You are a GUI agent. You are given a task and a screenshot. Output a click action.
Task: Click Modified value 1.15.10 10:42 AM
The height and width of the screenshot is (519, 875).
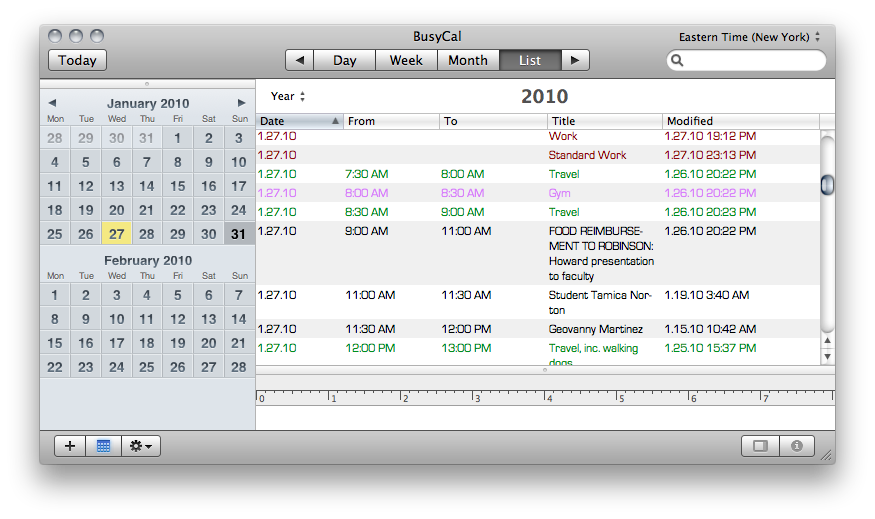coord(710,329)
